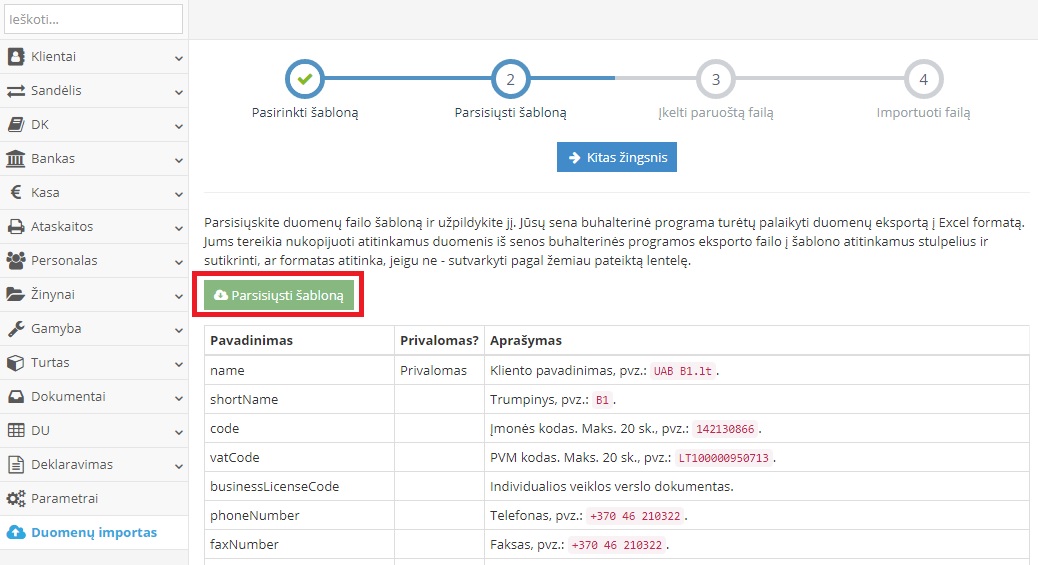The width and height of the screenshot is (1038, 565).
Task: Click the DK book icon
Action: click(x=16, y=125)
